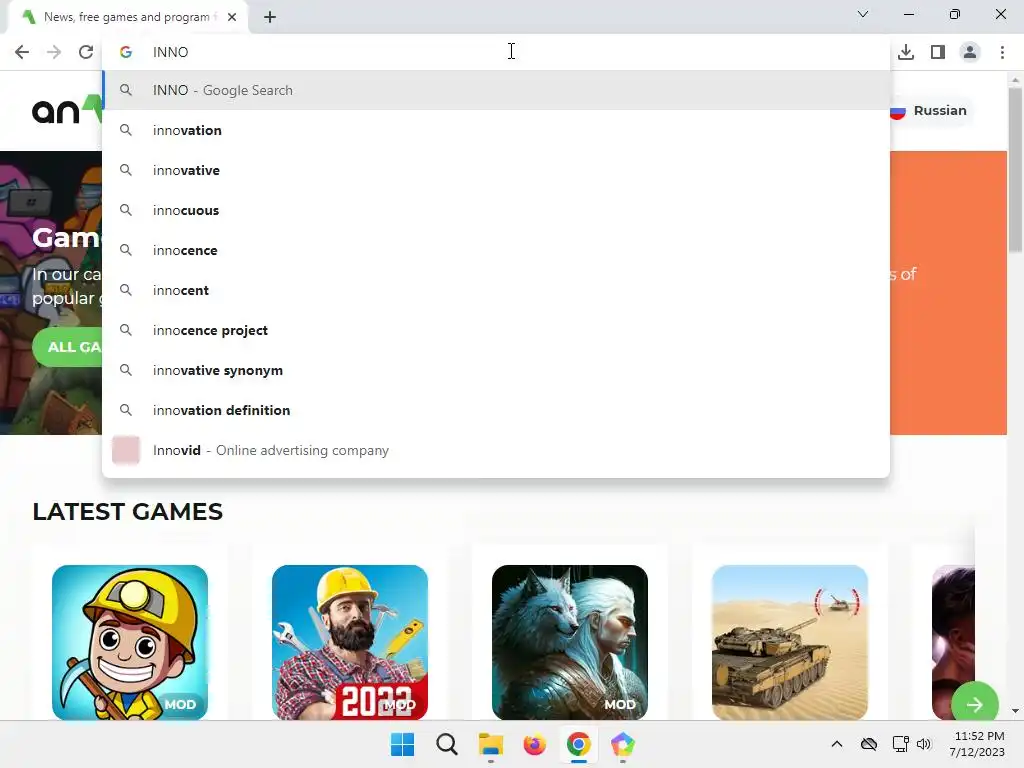
Task: Click the browser forward arrow
Action: click(54, 52)
